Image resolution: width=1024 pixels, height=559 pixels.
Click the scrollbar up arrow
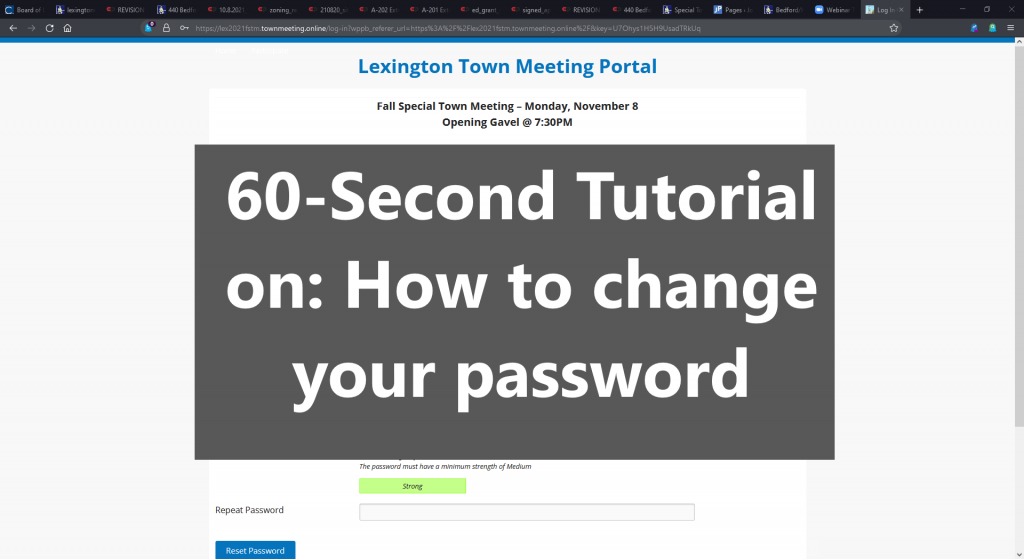(x=1019, y=41)
